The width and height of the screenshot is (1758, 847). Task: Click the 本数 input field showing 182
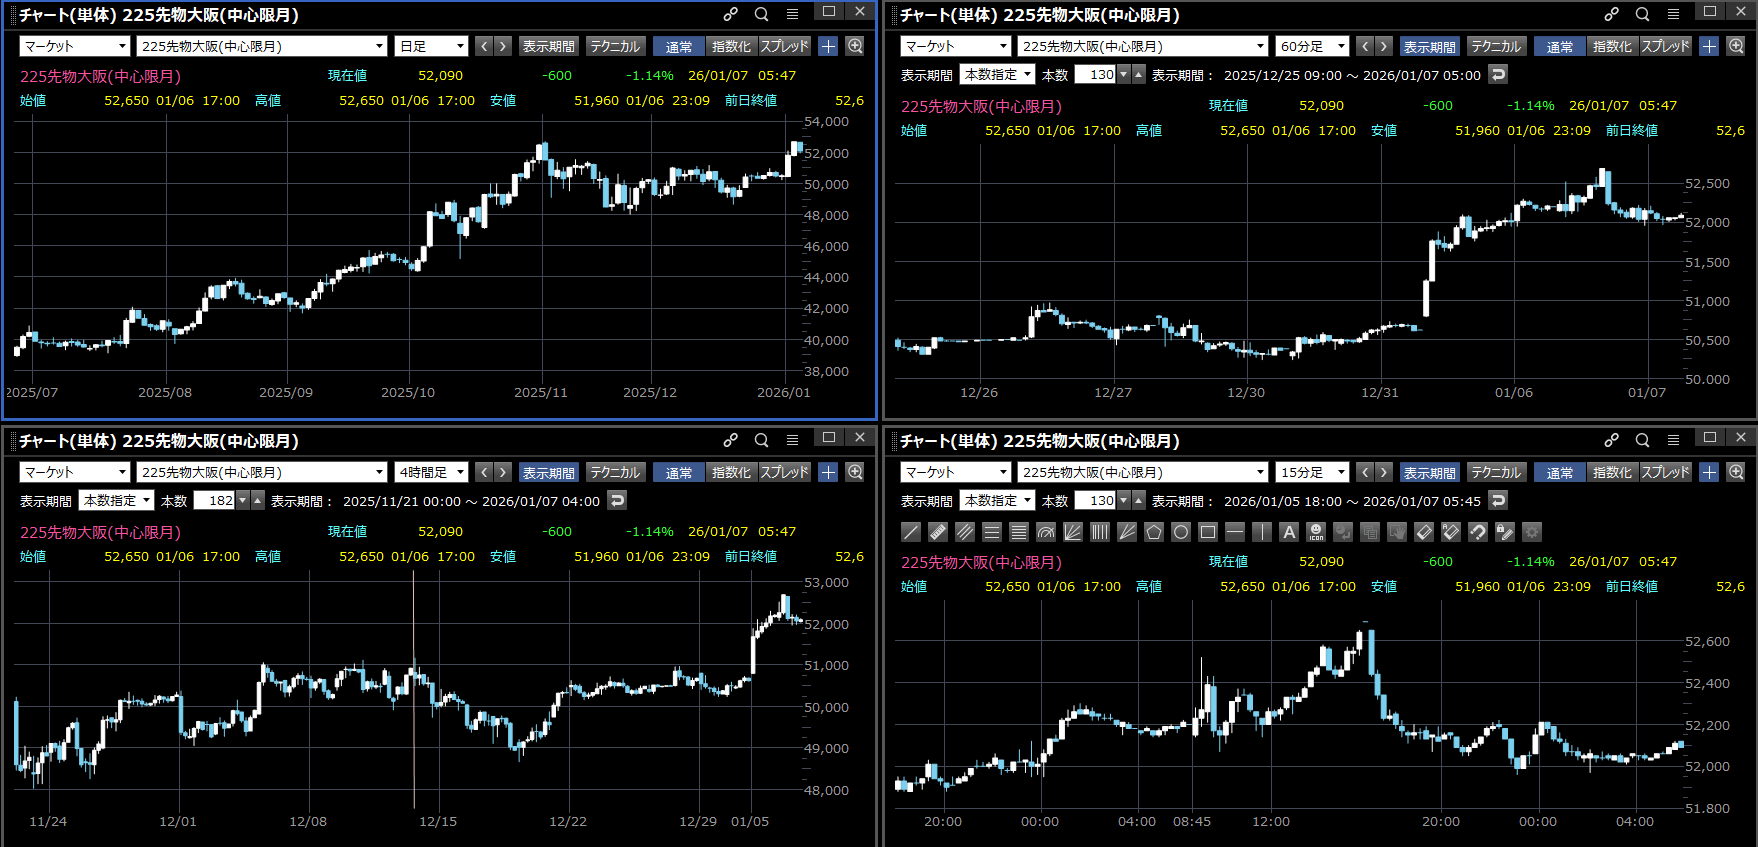(x=214, y=501)
